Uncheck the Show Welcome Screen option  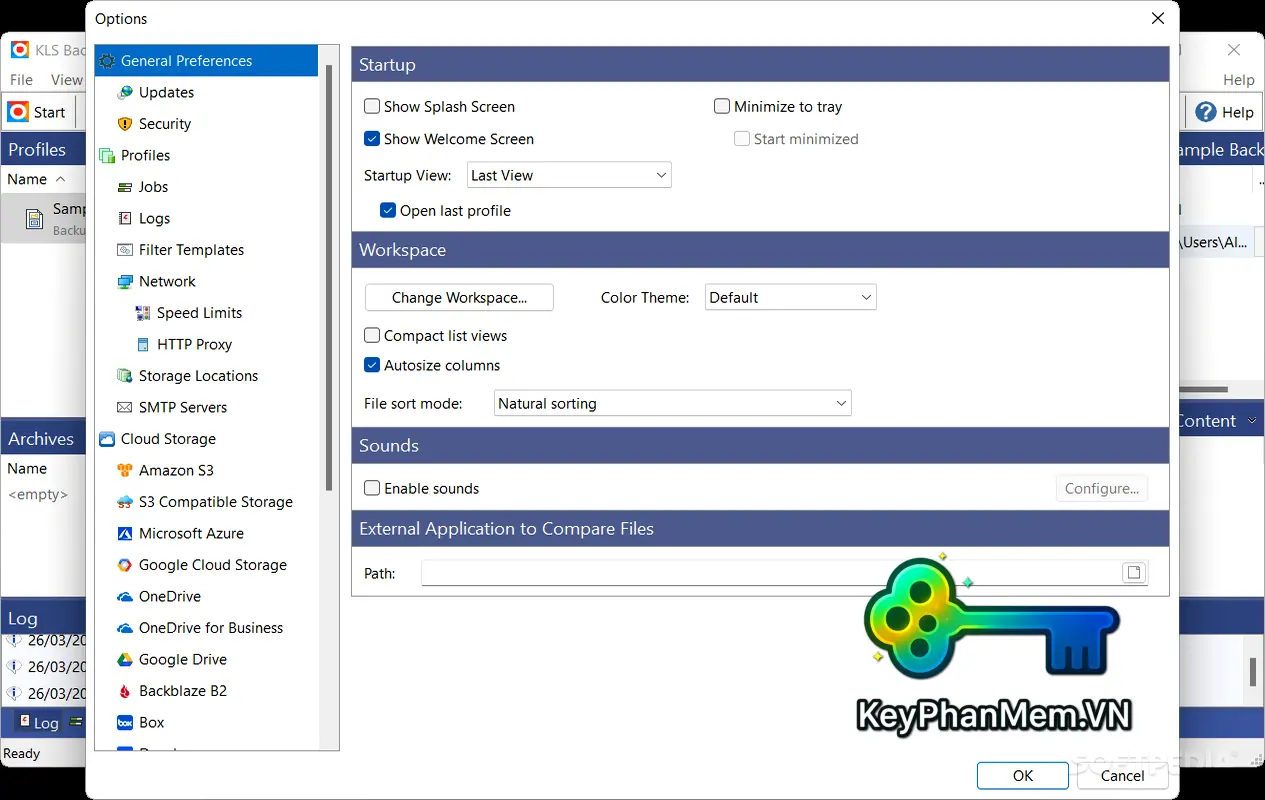[371, 138]
